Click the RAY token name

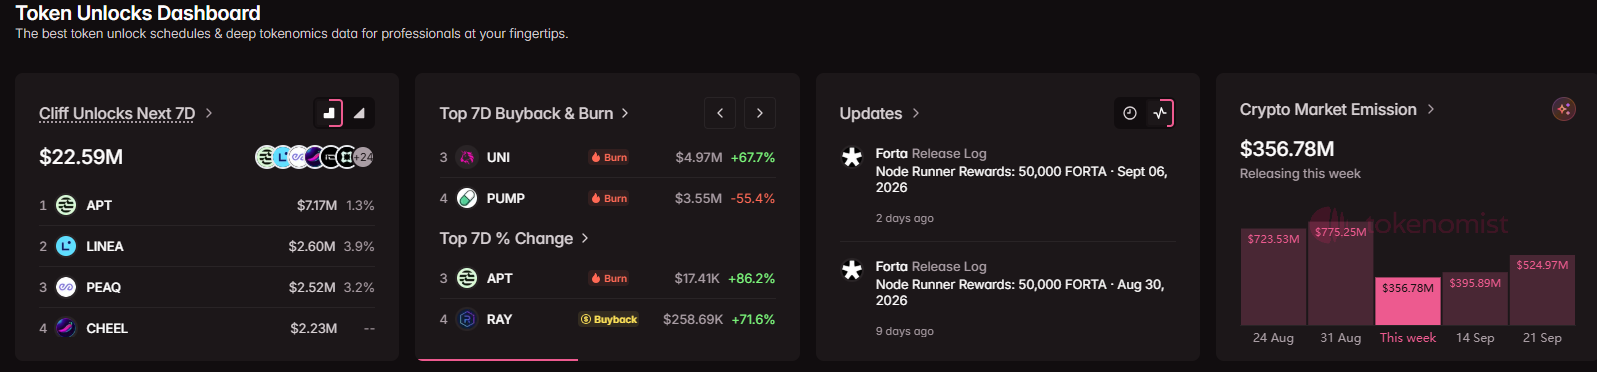tap(499, 319)
